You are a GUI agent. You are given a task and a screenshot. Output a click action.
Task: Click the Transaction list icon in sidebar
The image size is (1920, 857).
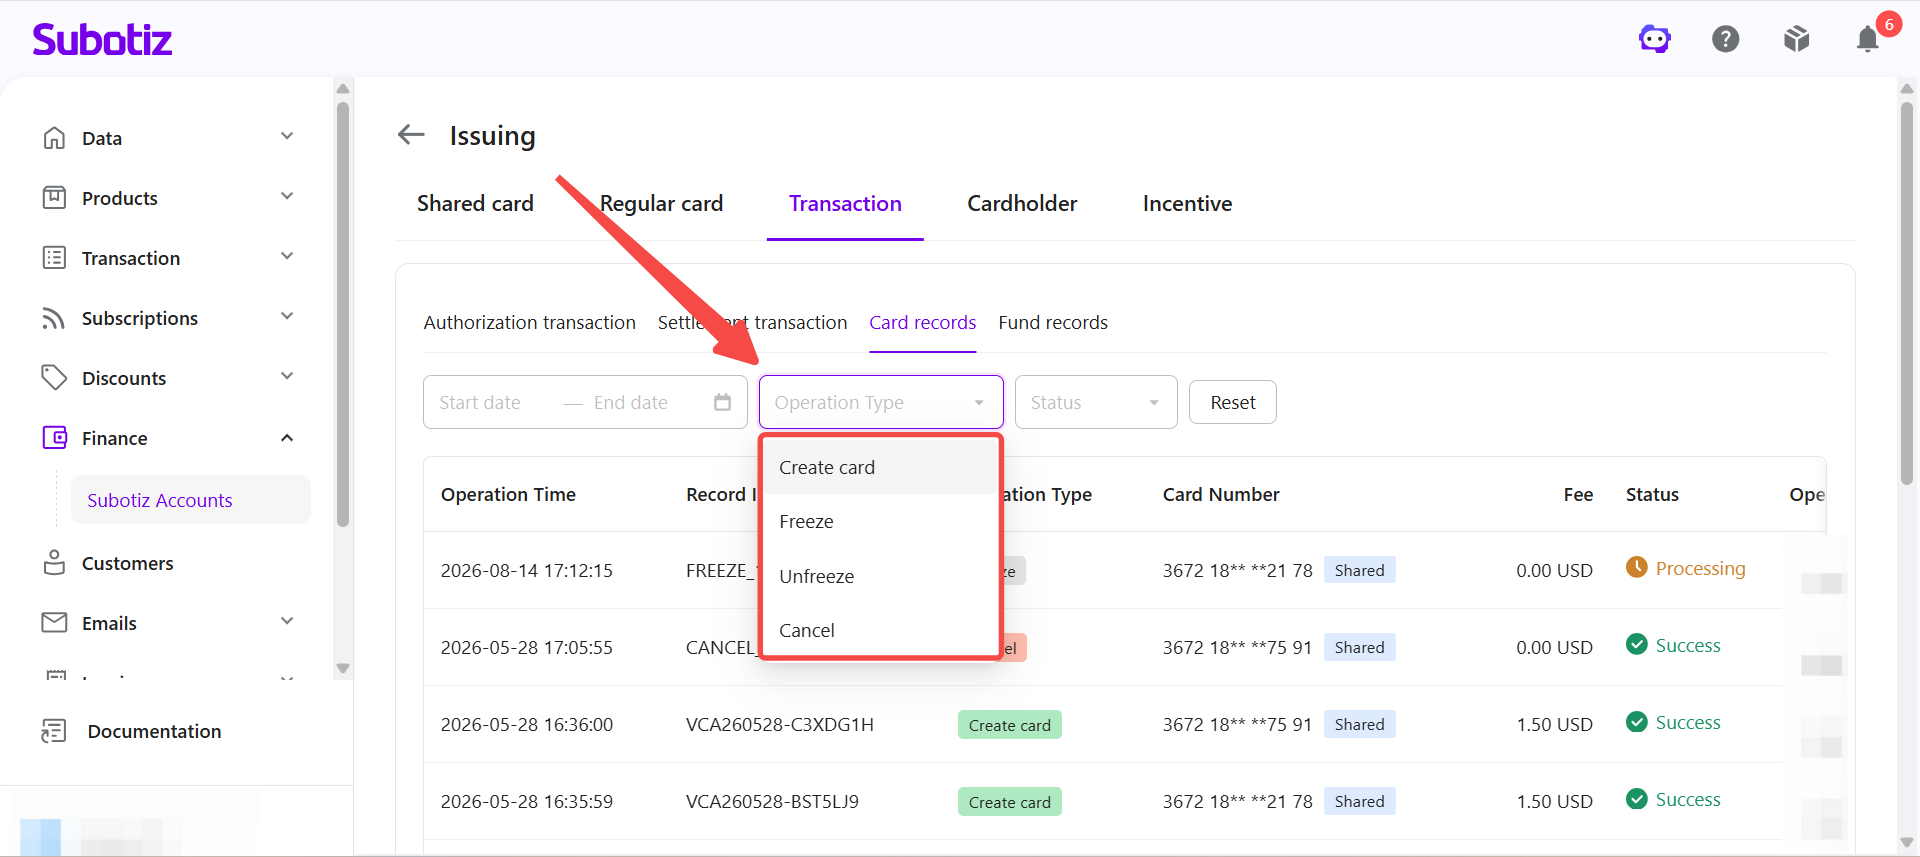(x=54, y=258)
